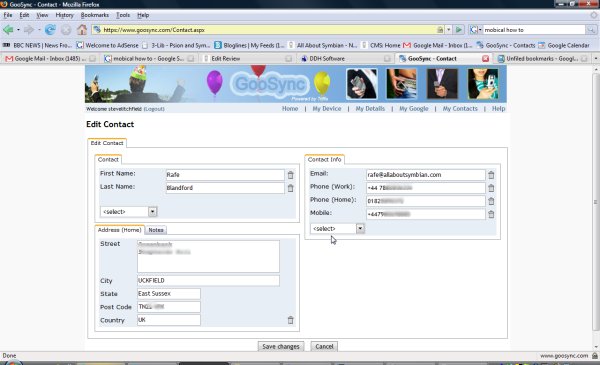
Task: Click the Save changes button
Action: point(281,346)
